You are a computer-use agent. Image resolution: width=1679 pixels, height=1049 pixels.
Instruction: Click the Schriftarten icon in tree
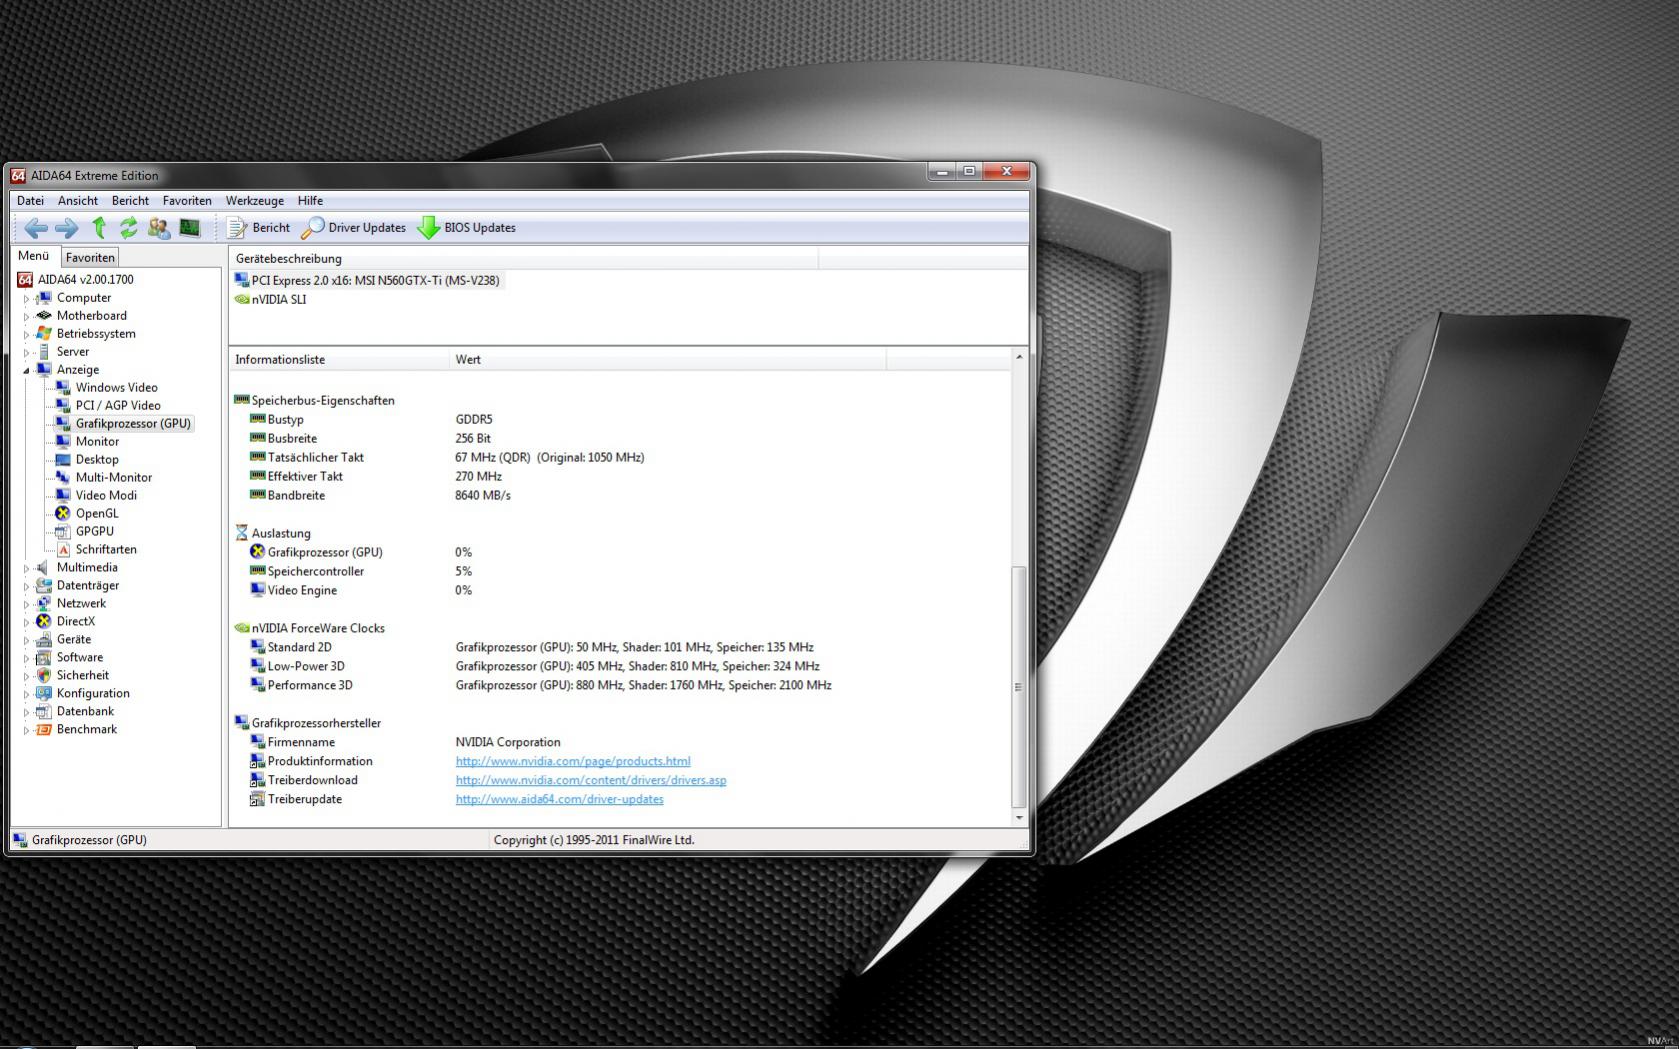[x=63, y=550]
